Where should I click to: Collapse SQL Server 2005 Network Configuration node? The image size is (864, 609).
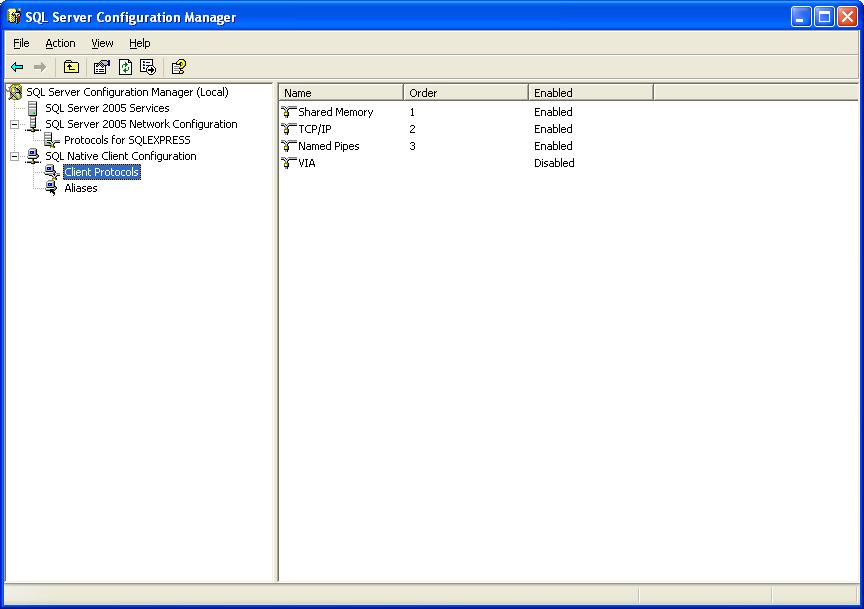click(15, 124)
